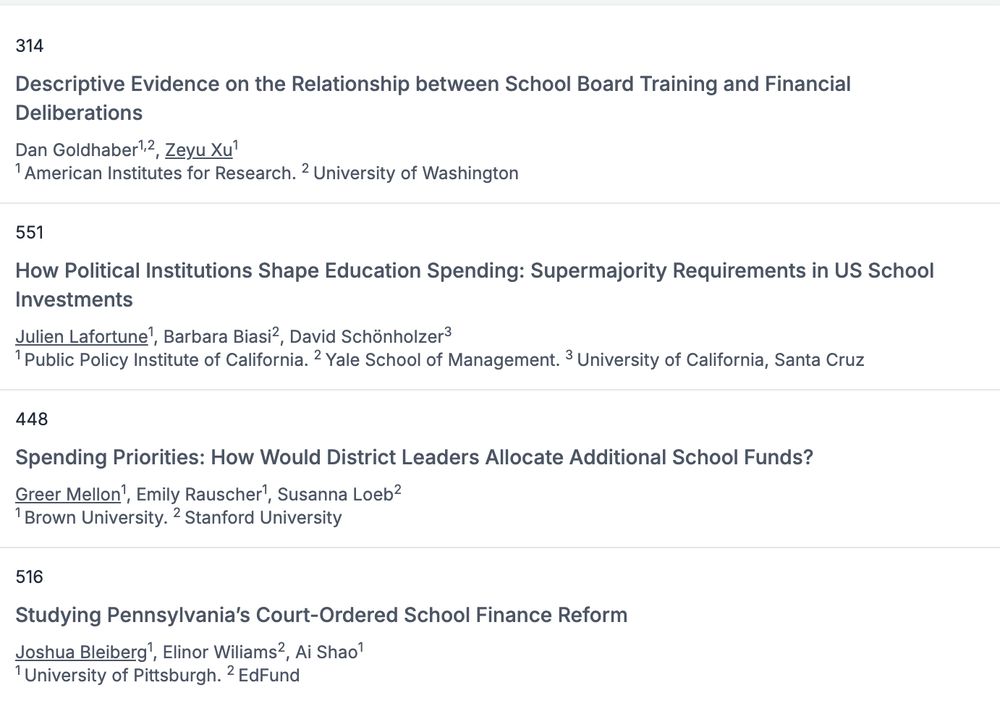
Task: Select author David Schönholzer
Action: (367, 337)
